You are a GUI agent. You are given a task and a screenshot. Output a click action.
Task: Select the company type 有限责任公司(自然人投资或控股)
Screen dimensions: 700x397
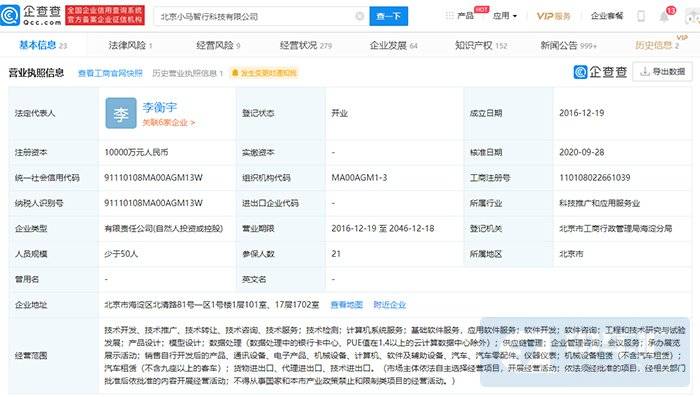163,228
